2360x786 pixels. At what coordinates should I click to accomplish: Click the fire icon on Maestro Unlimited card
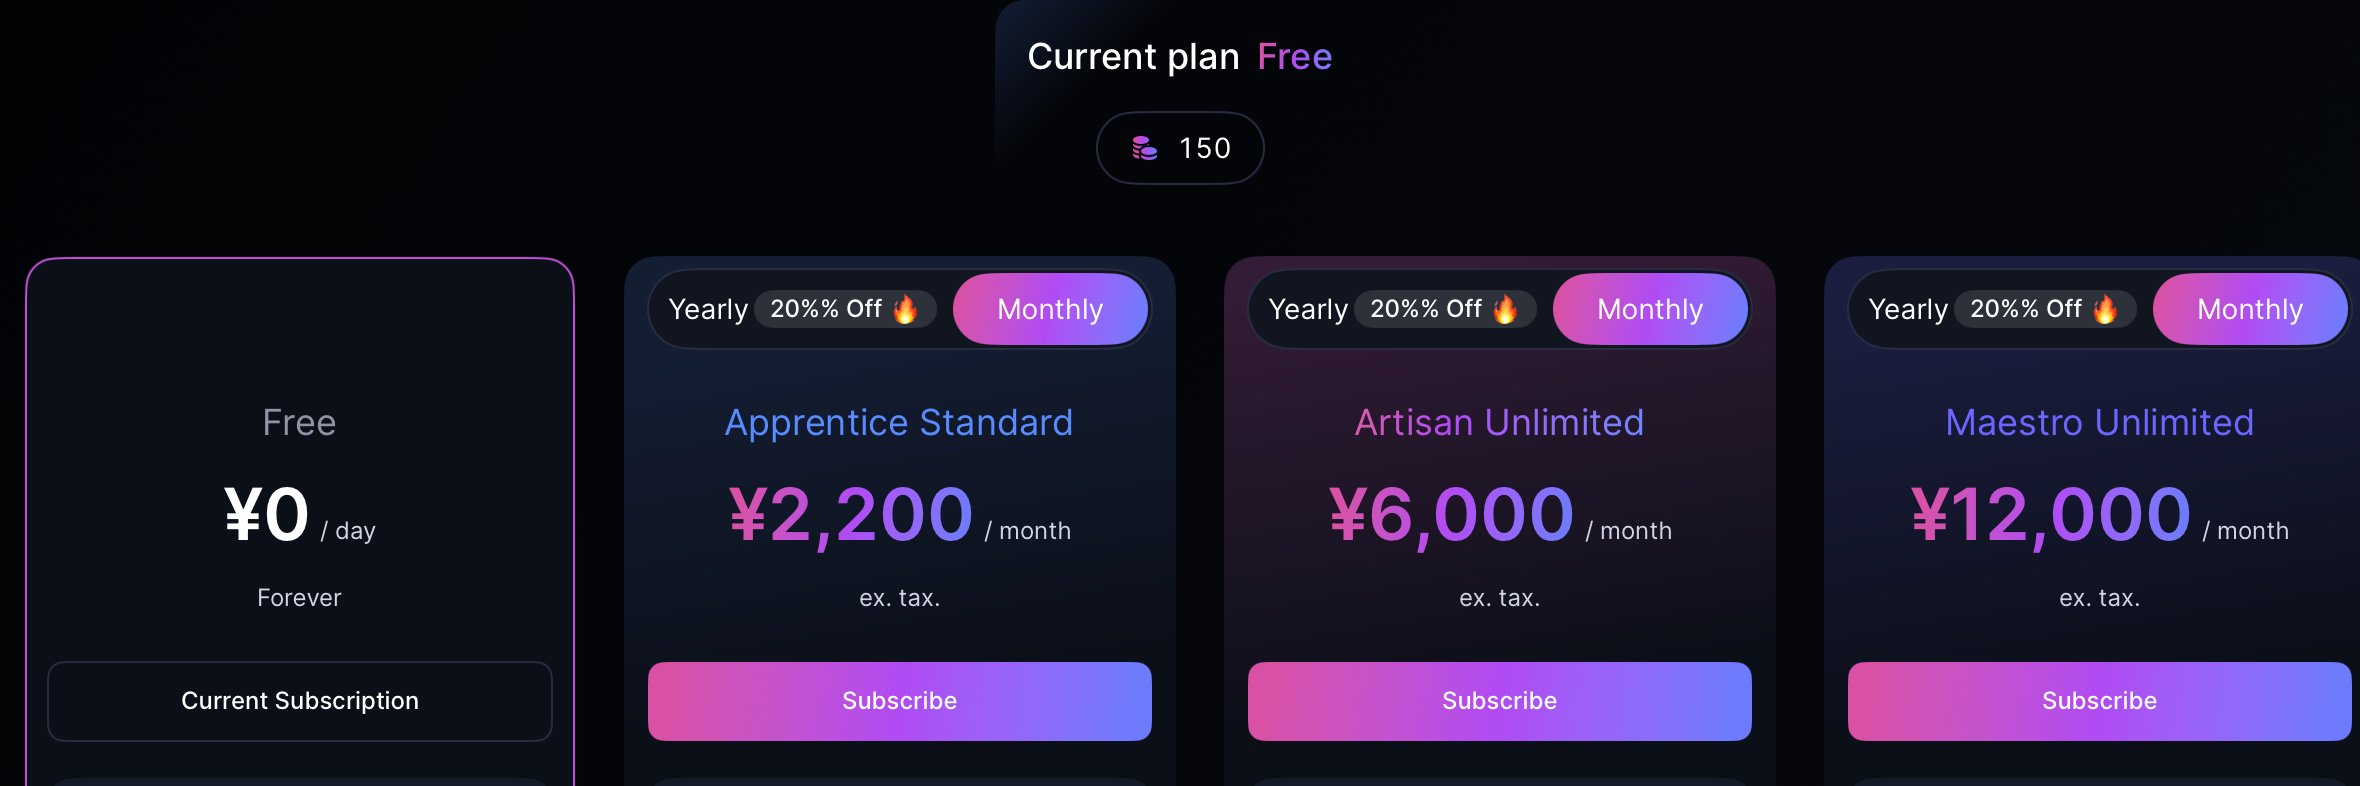(x=2105, y=309)
